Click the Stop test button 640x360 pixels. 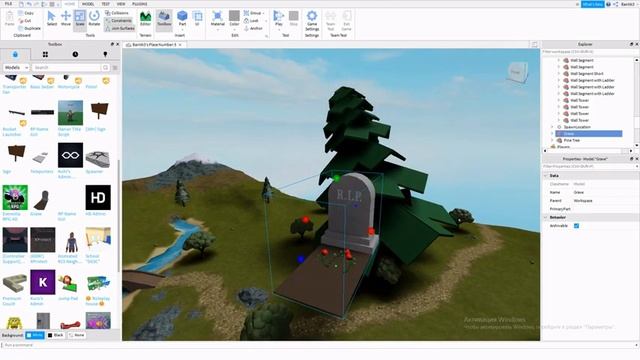[293, 19]
